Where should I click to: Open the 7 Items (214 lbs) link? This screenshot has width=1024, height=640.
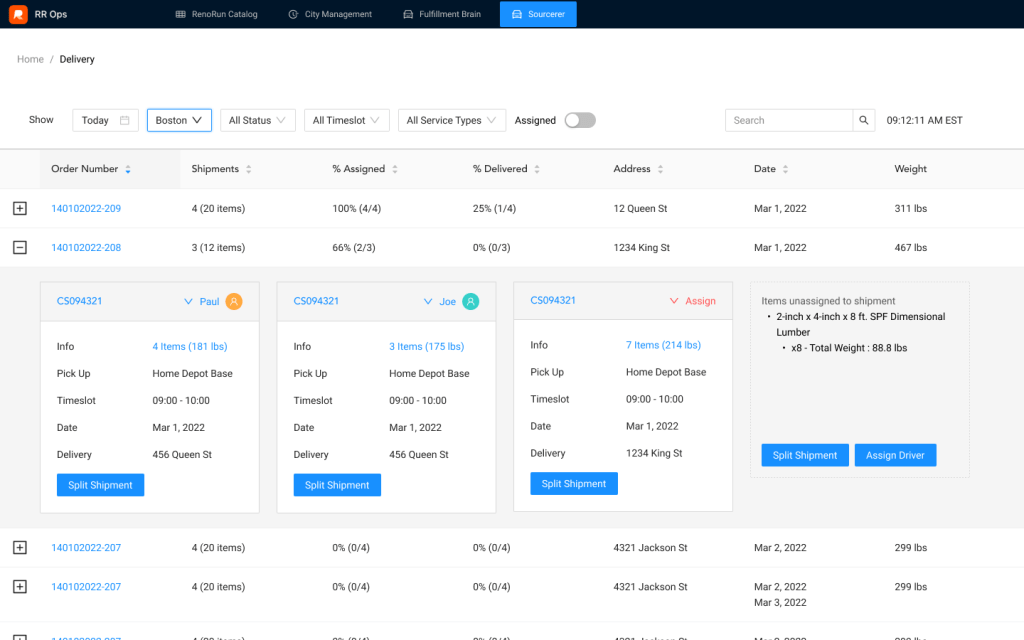click(663, 345)
